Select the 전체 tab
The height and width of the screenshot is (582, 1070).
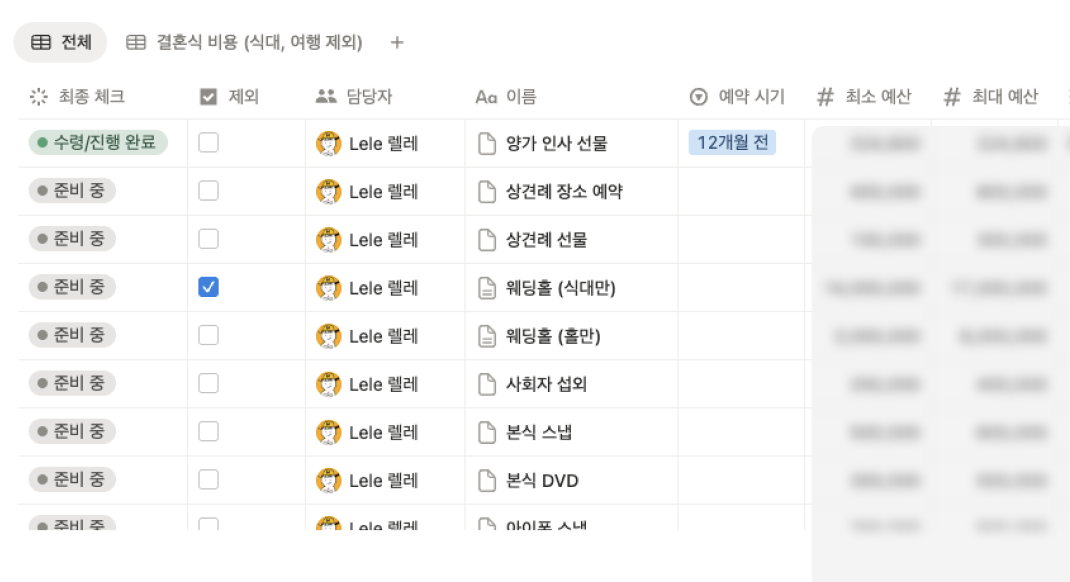pyautogui.click(x=60, y=43)
